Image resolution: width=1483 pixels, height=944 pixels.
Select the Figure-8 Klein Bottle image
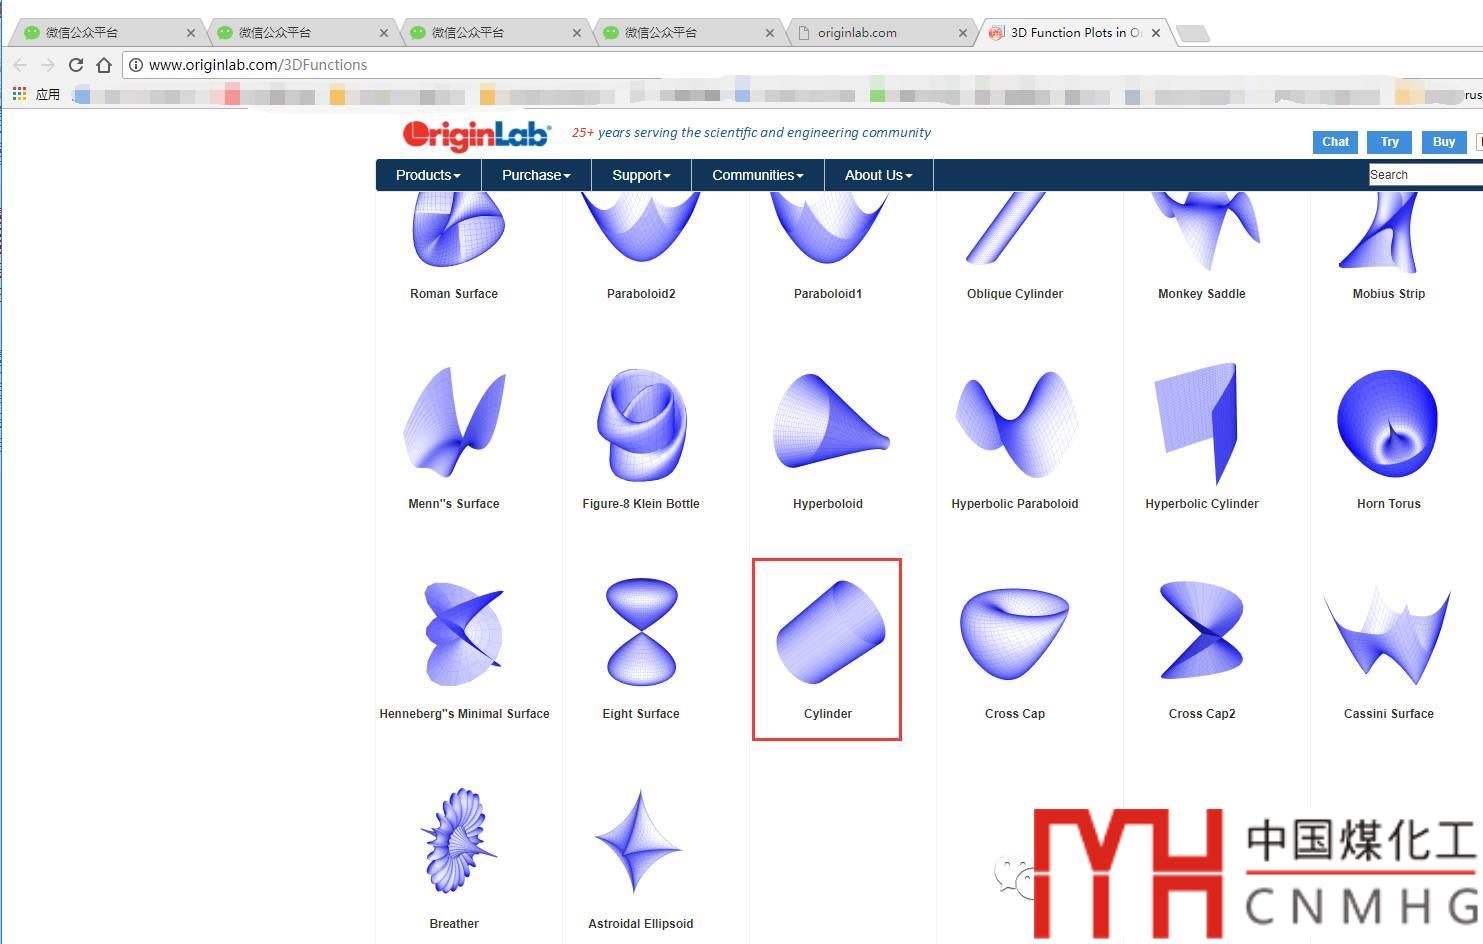click(641, 425)
